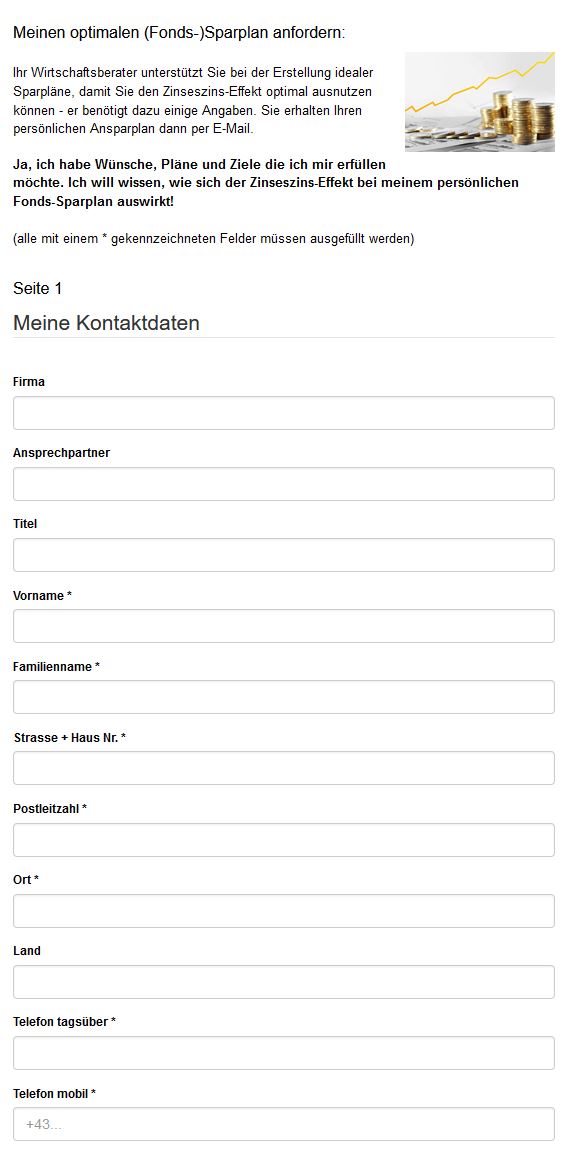Focus the Ansprechpartner text box

(x=284, y=484)
